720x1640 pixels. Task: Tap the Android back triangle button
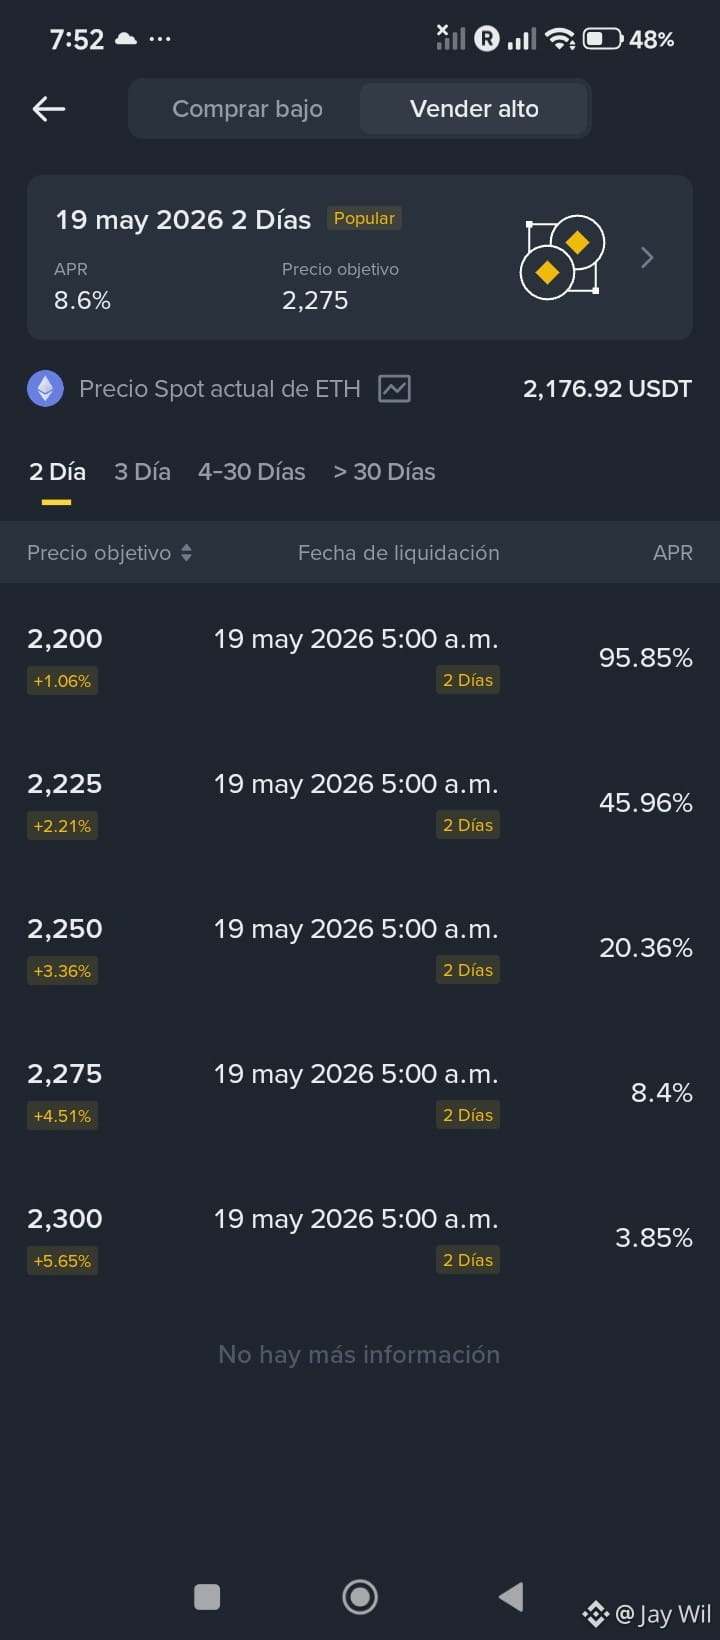coord(511,1597)
